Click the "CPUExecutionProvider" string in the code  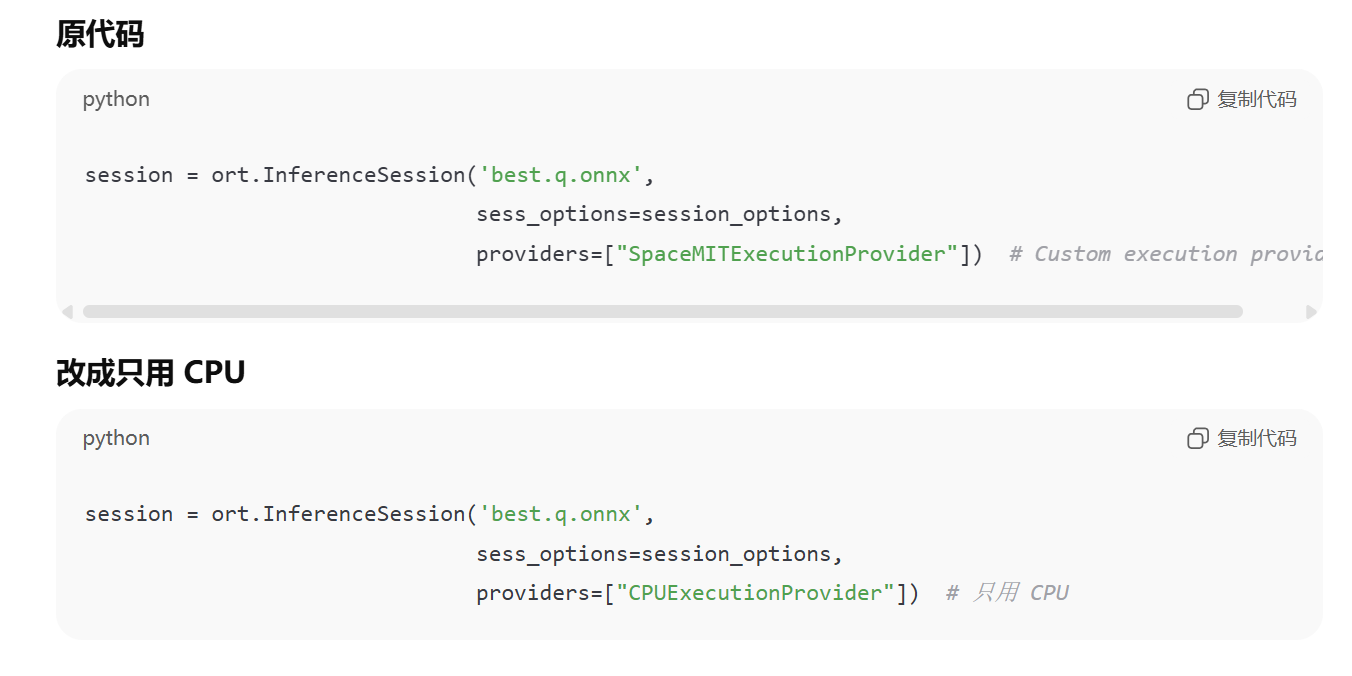pyautogui.click(x=756, y=593)
